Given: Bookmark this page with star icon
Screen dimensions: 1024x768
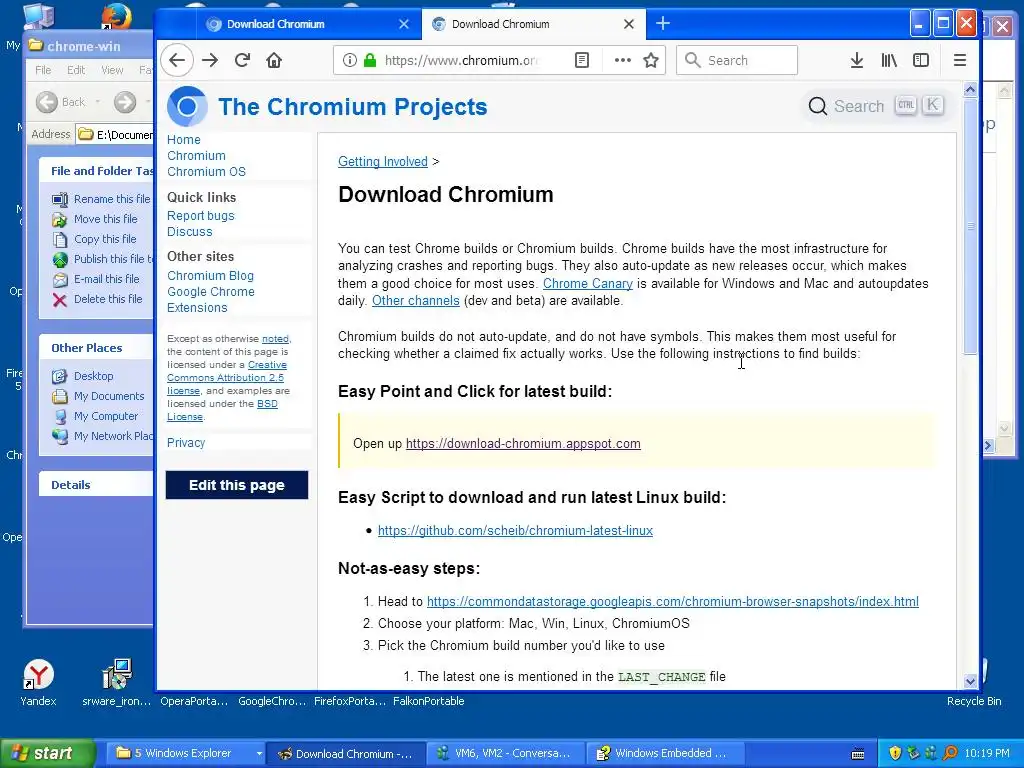Looking at the screenshot, I should click(650, 60).
